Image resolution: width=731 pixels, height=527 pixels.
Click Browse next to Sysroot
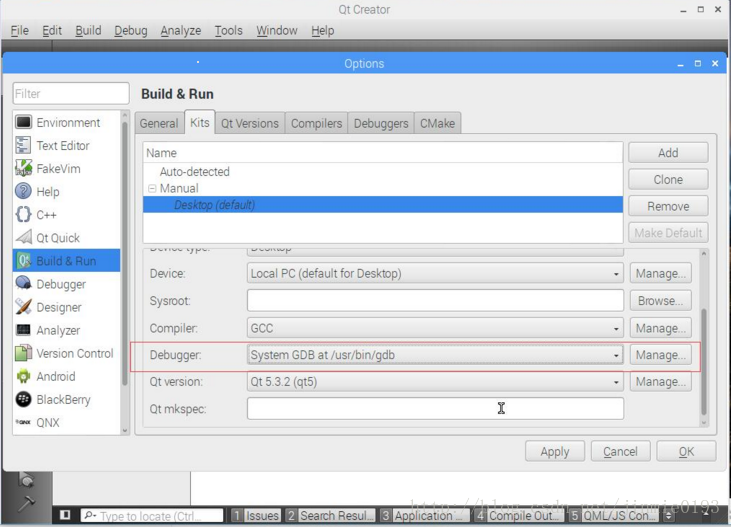point(661,301)
